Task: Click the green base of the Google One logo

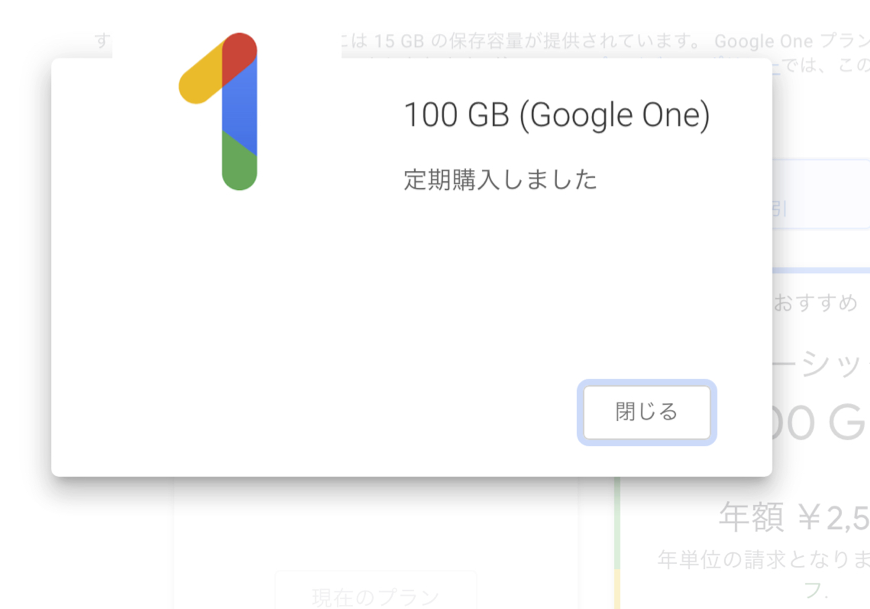Action: click(239, 165)
